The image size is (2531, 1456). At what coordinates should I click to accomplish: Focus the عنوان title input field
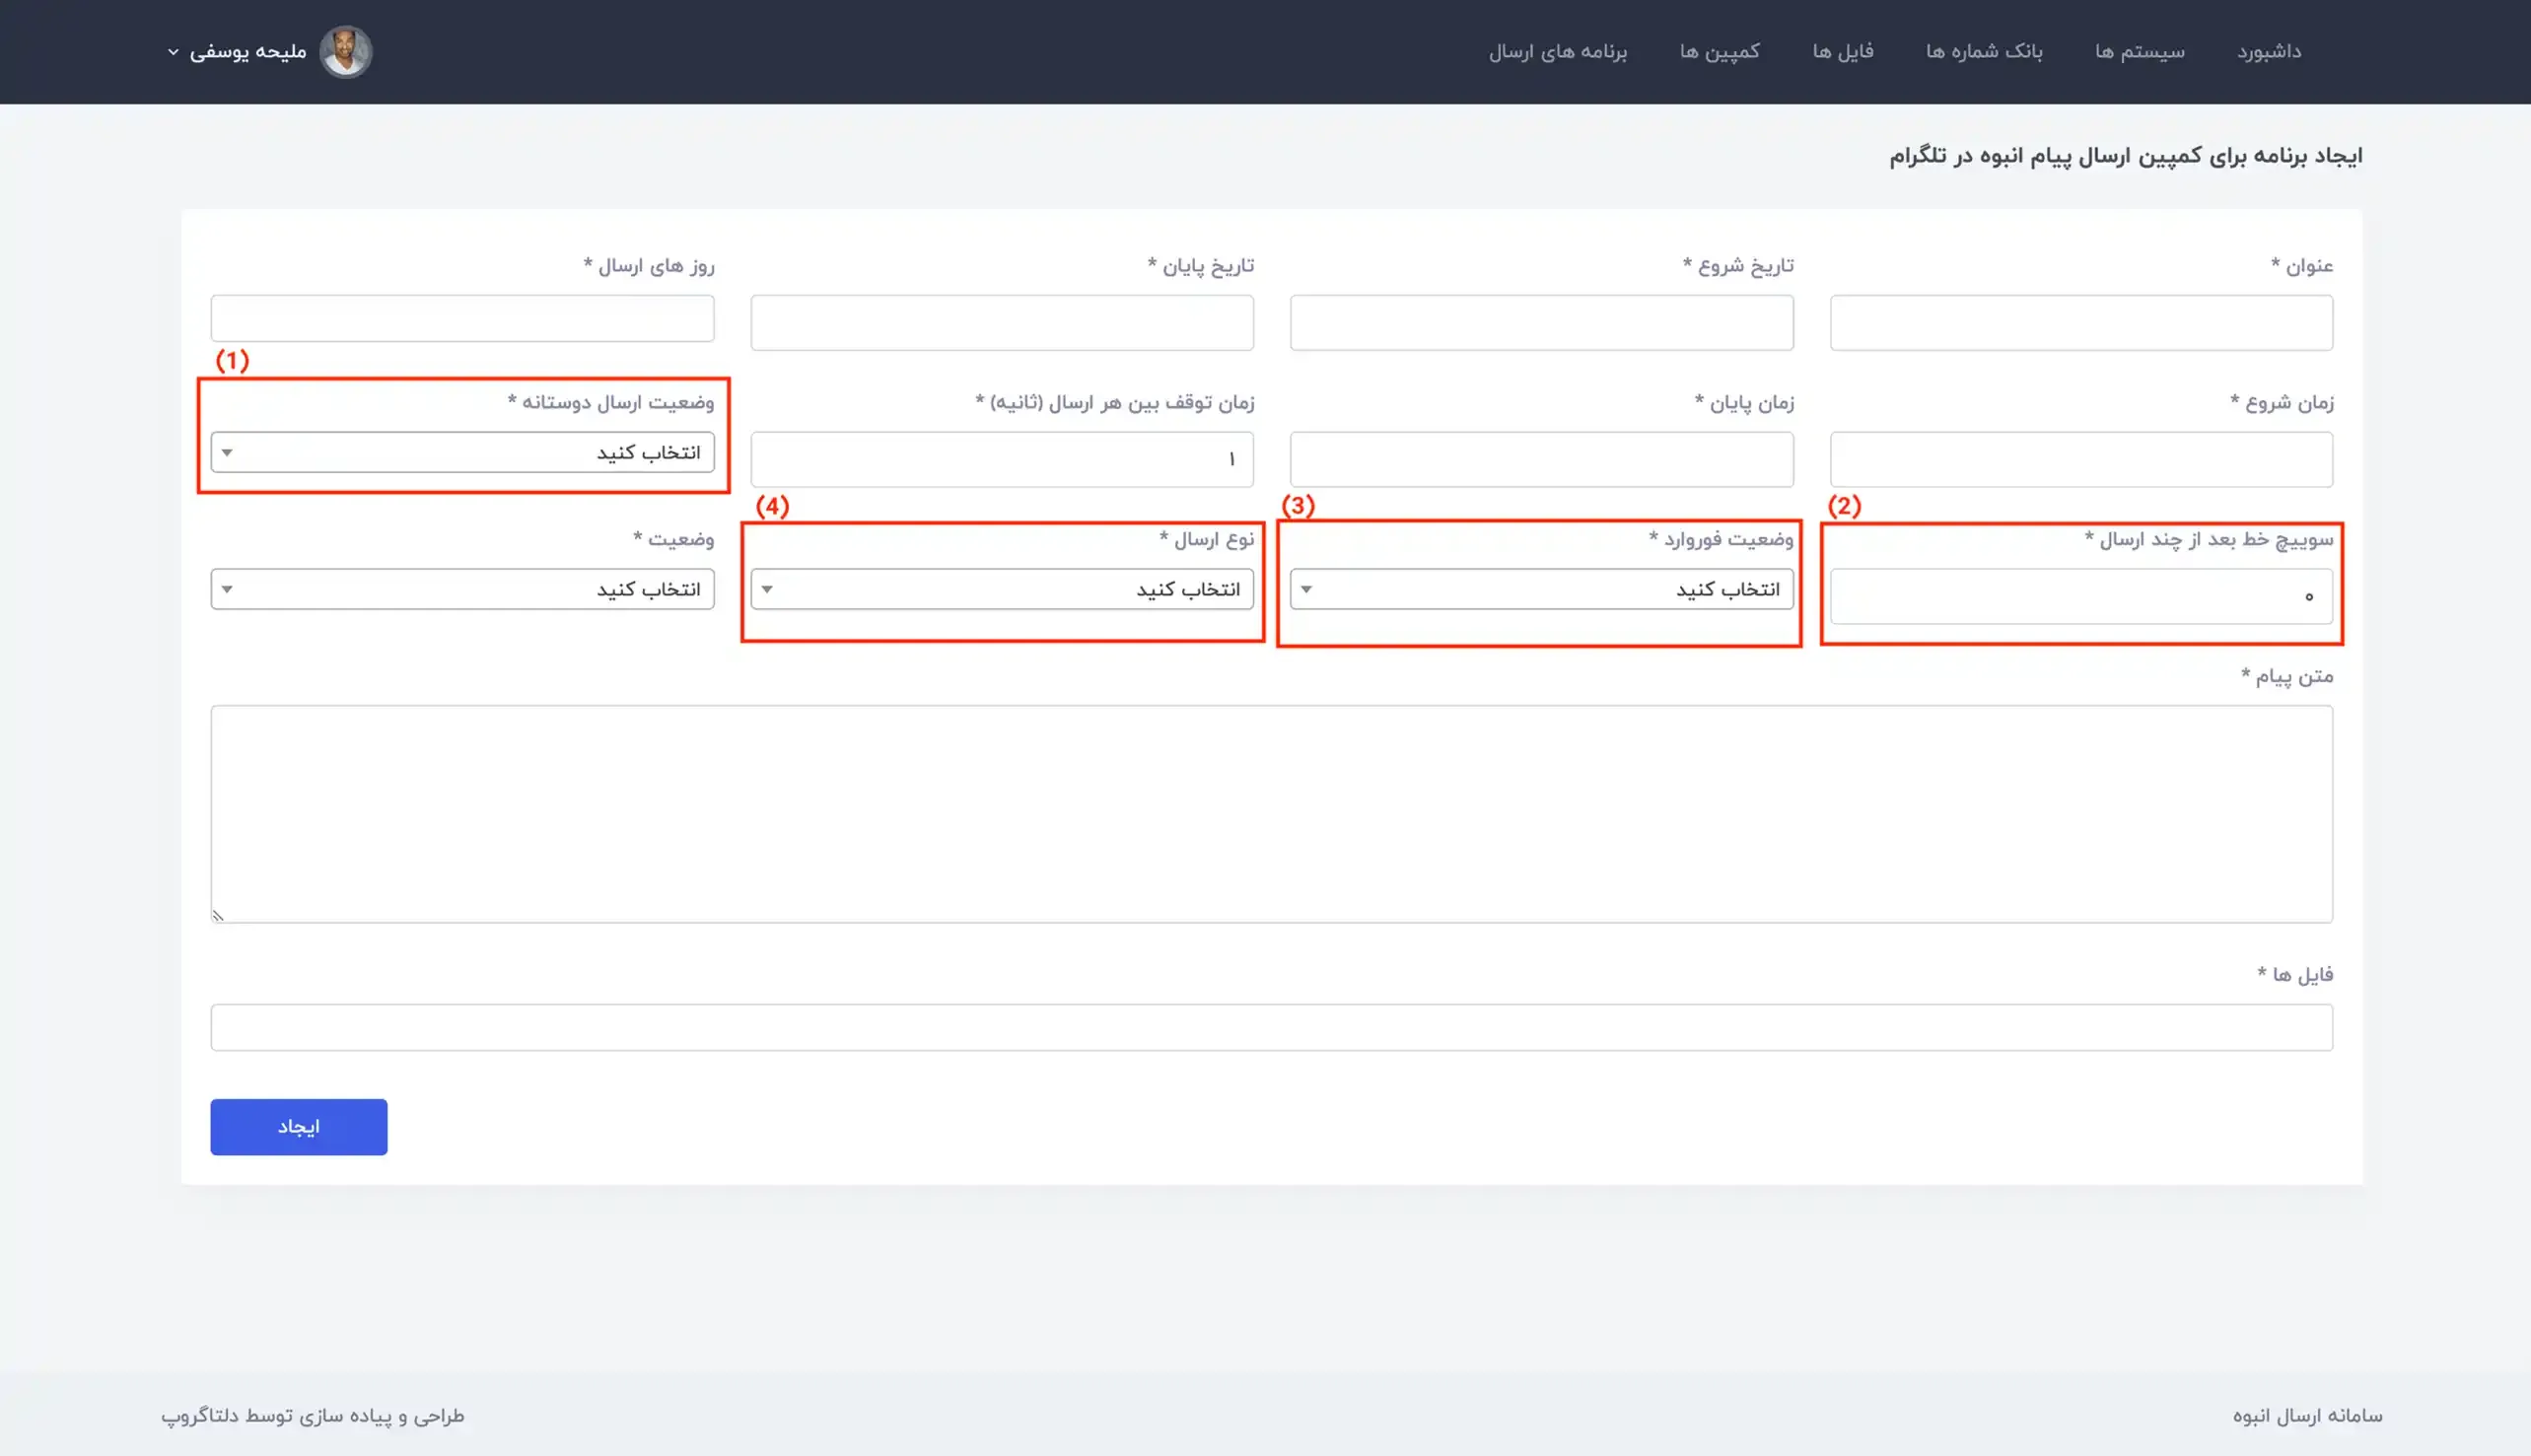click(x=2080, y=322)
